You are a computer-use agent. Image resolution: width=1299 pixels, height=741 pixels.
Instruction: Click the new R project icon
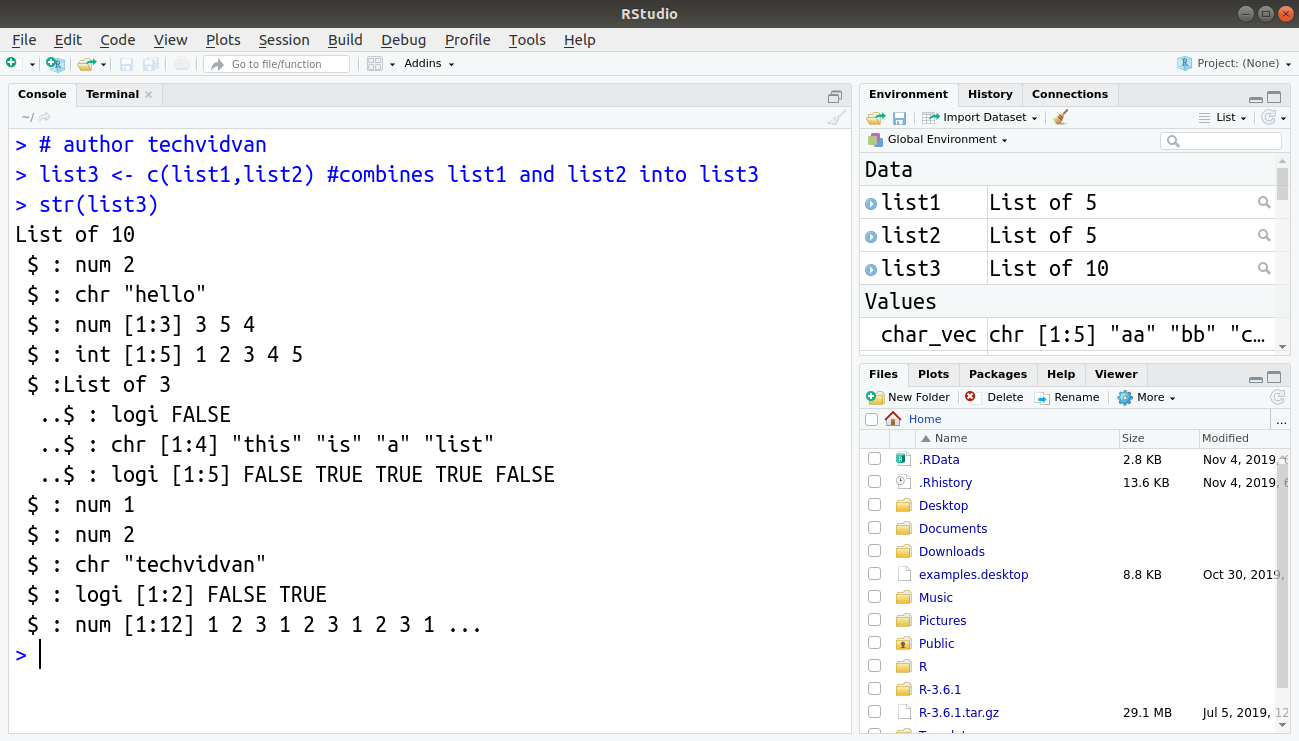56,63
